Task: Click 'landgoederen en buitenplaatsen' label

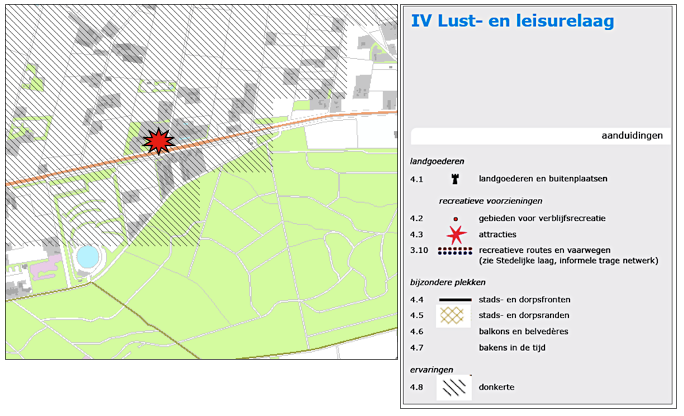Action: coord(543,179)
